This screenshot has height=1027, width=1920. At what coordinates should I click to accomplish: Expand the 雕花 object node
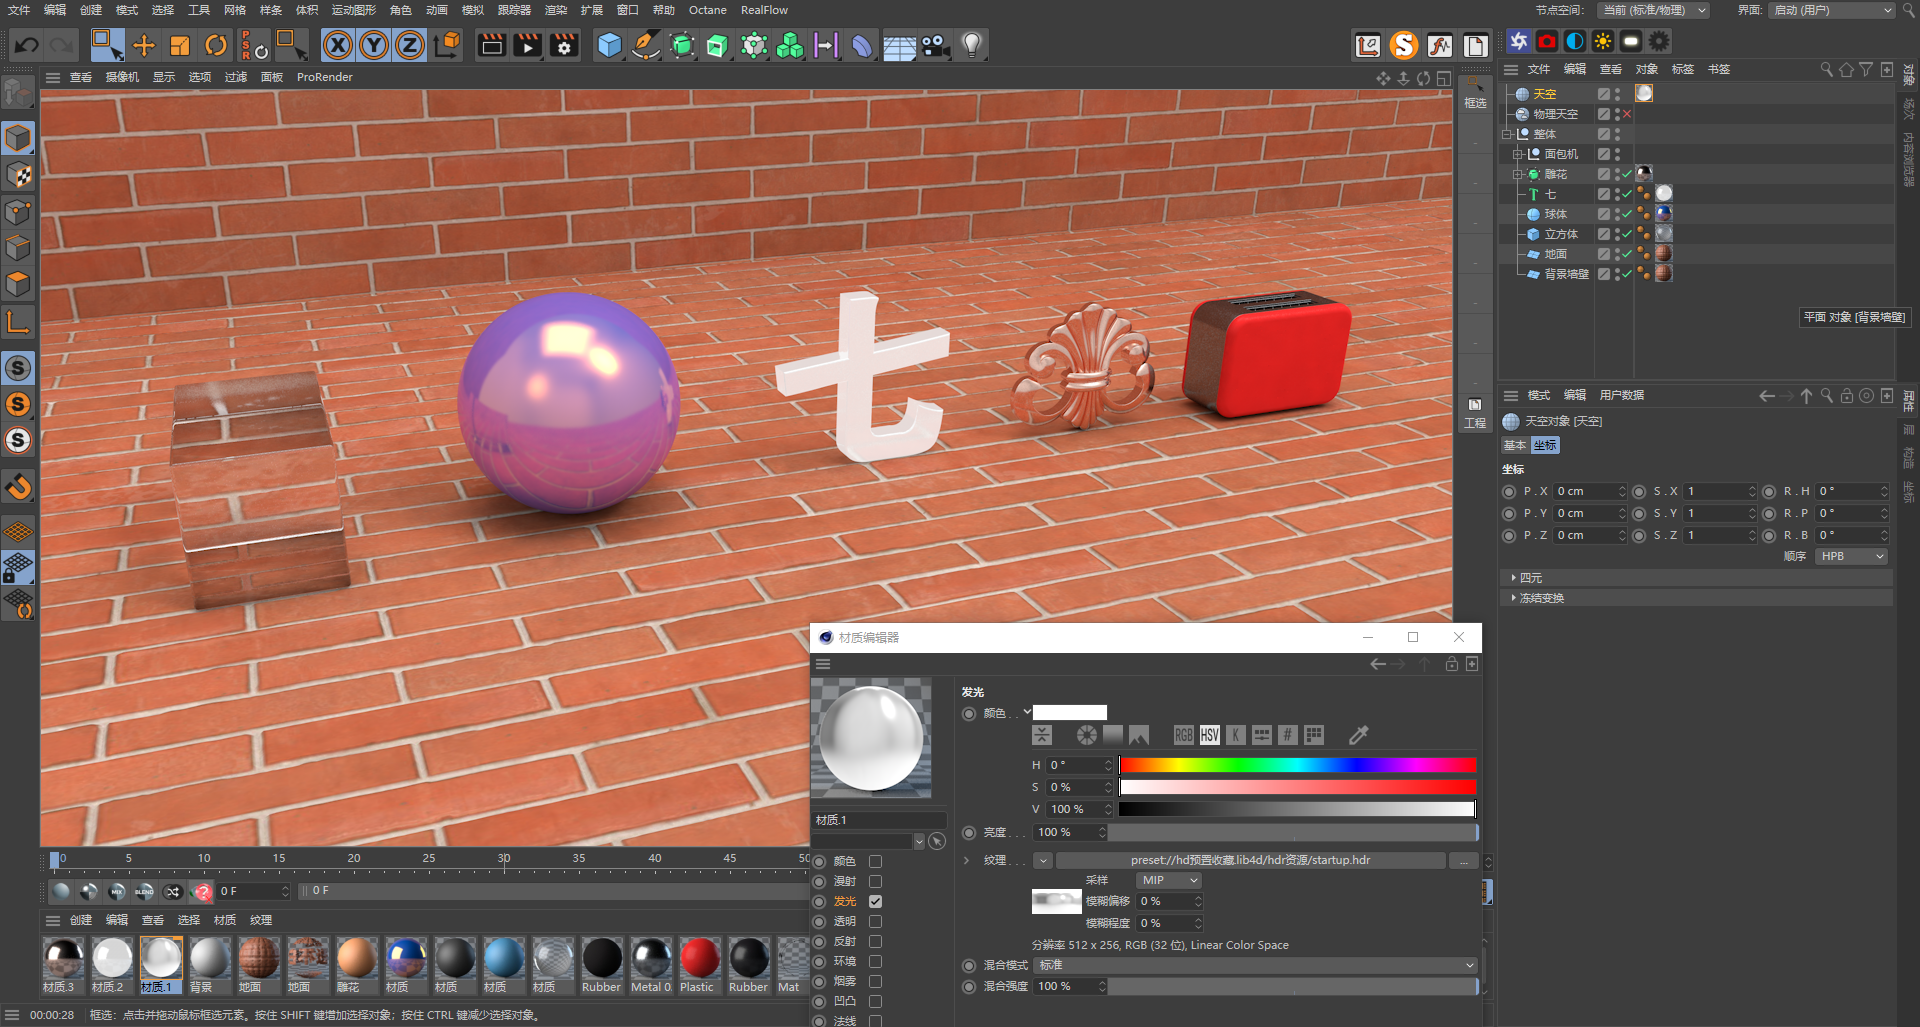(1518, 174)
